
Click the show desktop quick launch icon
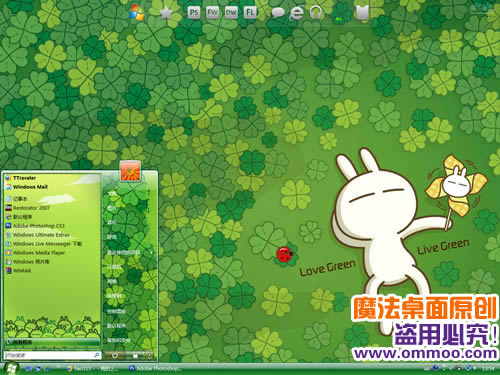click(29, 369)
